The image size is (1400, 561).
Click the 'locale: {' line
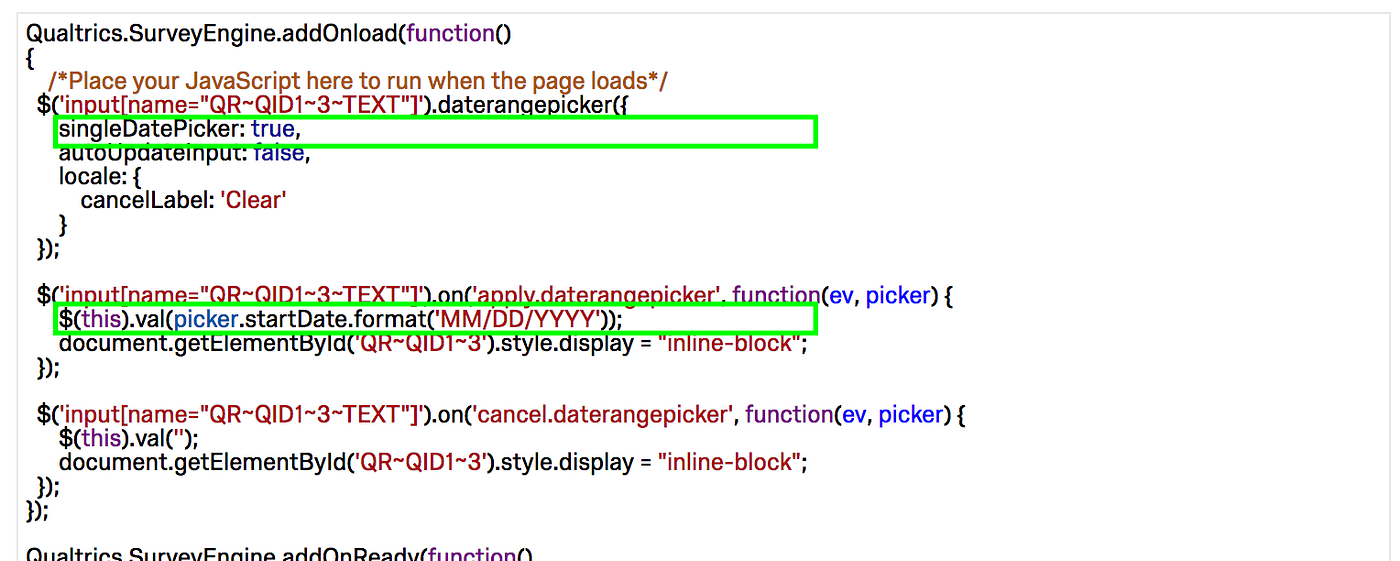point(100,177)
